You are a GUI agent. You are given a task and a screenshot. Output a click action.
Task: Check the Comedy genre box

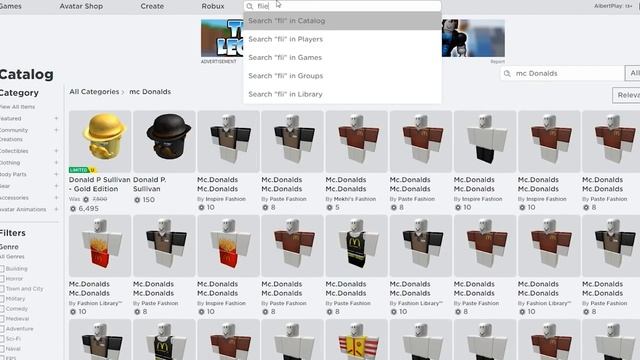(x=2, y=309)
